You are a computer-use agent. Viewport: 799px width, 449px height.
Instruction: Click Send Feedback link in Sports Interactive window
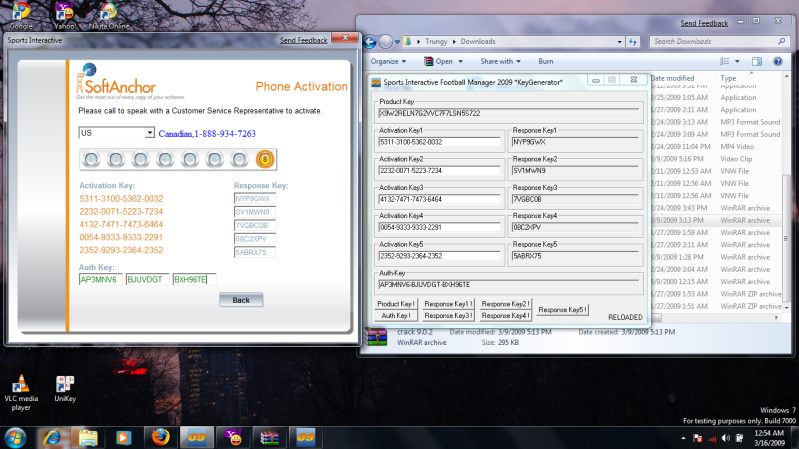pos(303,40)
